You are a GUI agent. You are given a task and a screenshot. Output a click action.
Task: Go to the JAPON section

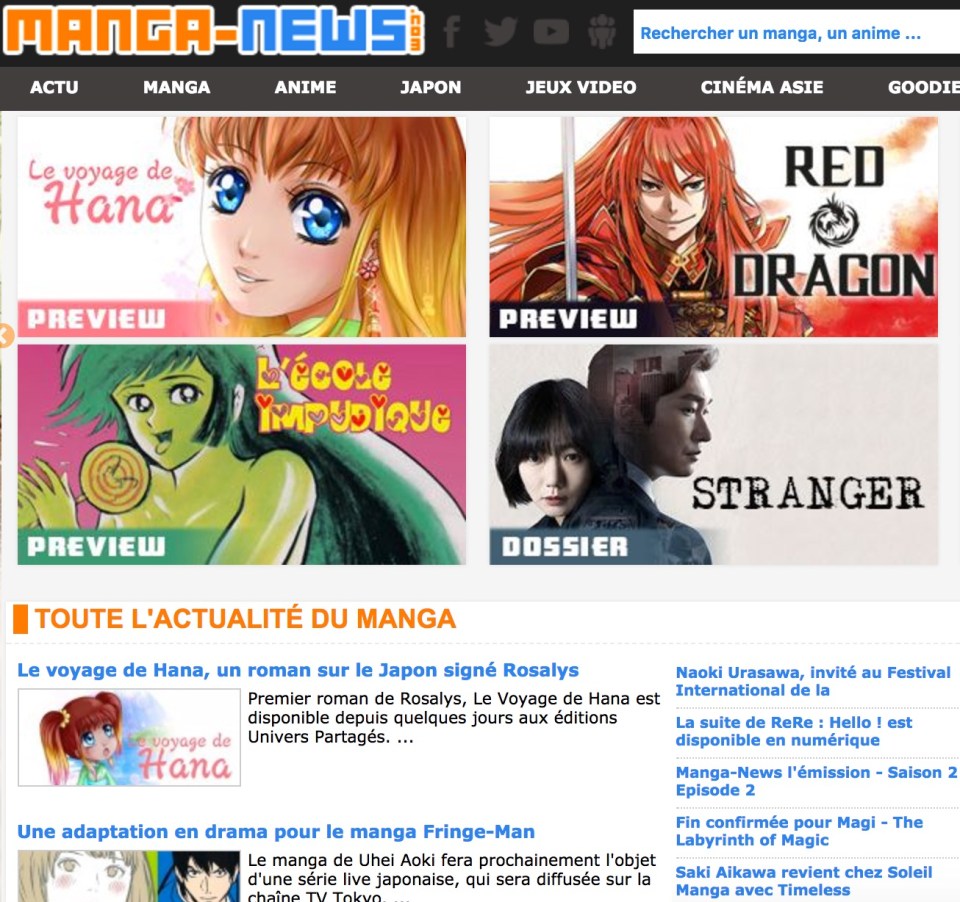(430, 87)
